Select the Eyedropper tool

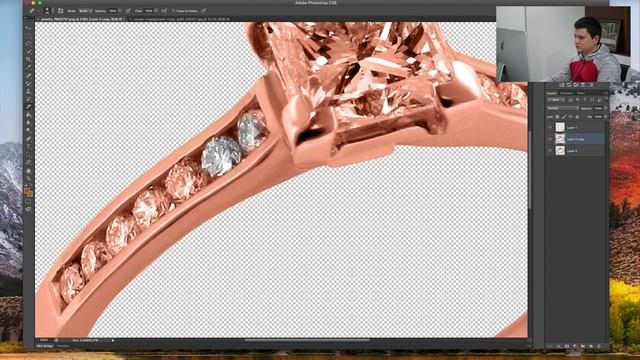29,67
